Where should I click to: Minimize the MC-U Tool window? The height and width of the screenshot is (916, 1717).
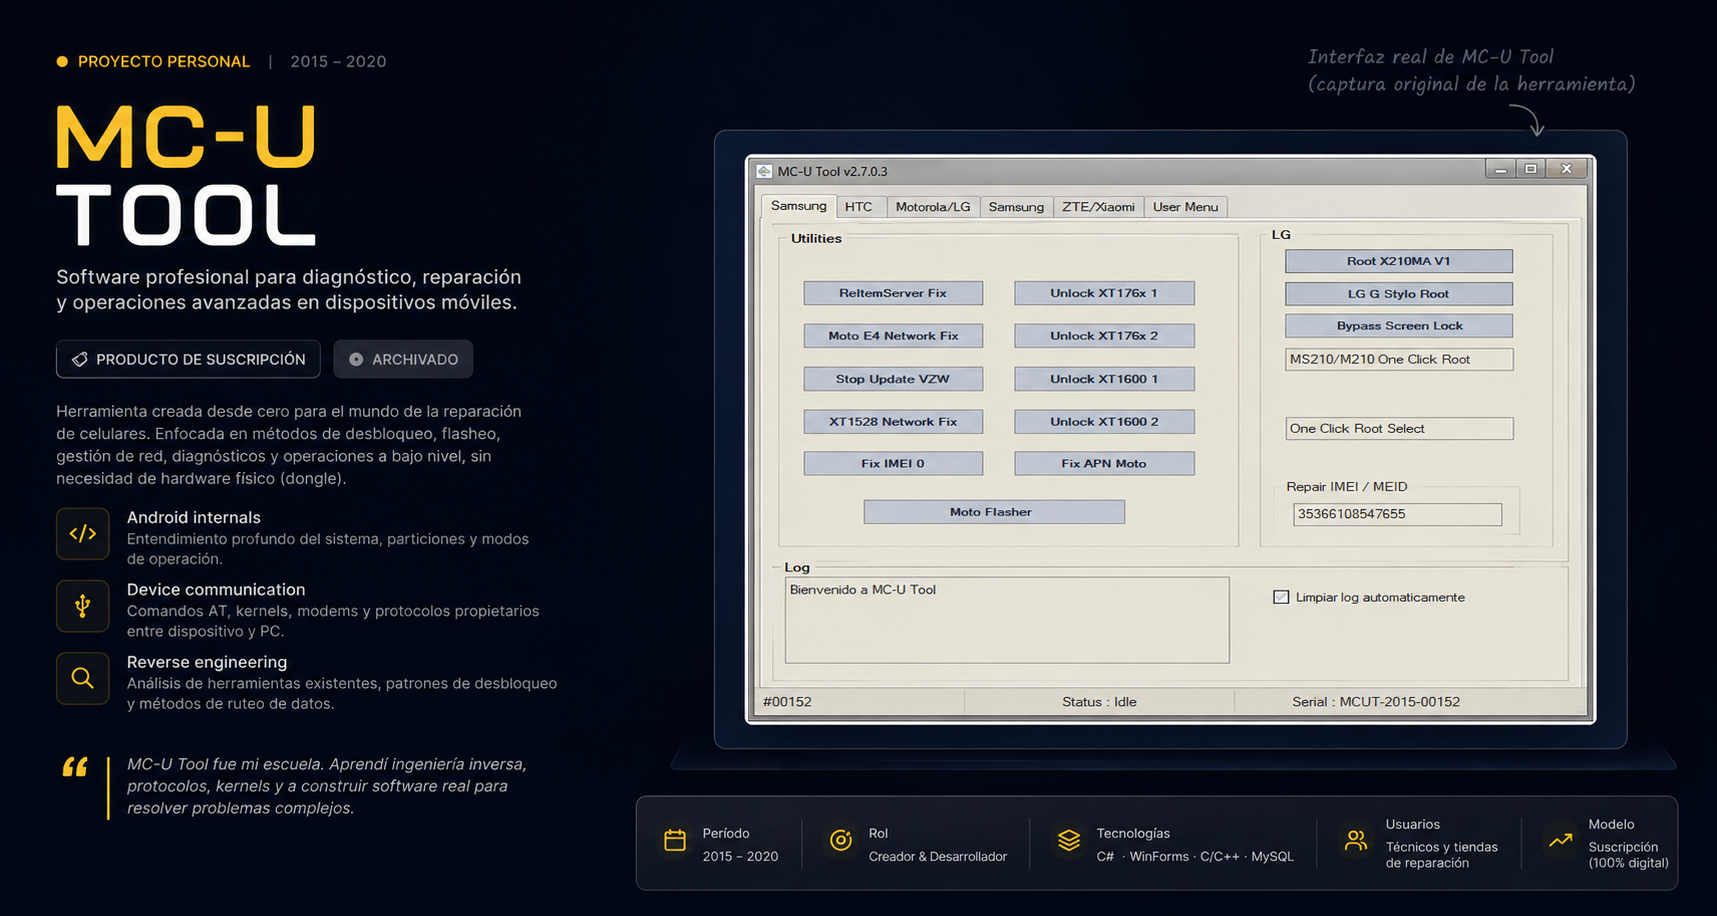1500,169
